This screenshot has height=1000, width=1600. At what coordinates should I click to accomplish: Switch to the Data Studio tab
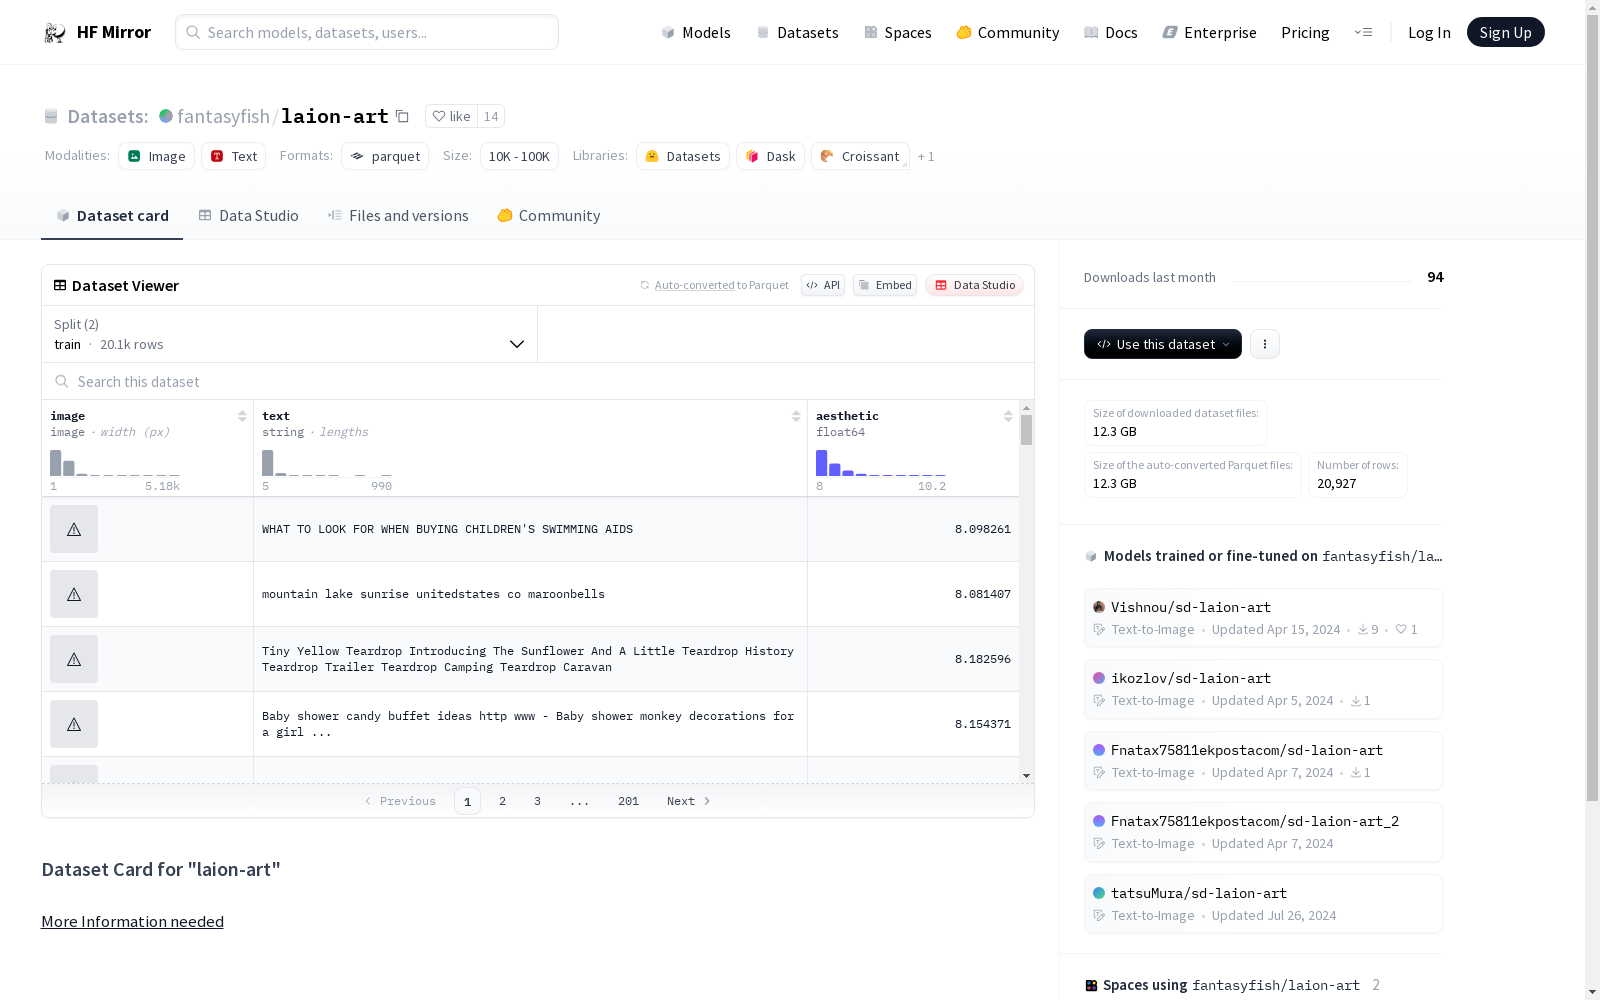249,216
